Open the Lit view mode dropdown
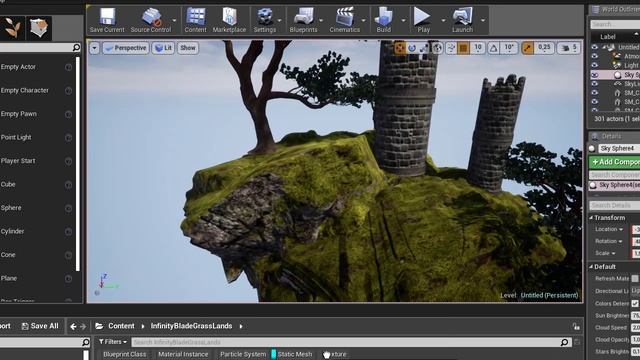The image size is (640, 360). (163, 48)
